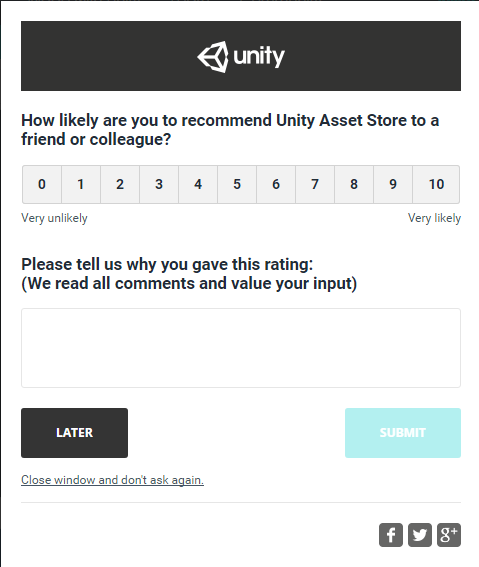Click the Google Plus share icon
This screenshot has width=479, height=567.
point(449,535)
